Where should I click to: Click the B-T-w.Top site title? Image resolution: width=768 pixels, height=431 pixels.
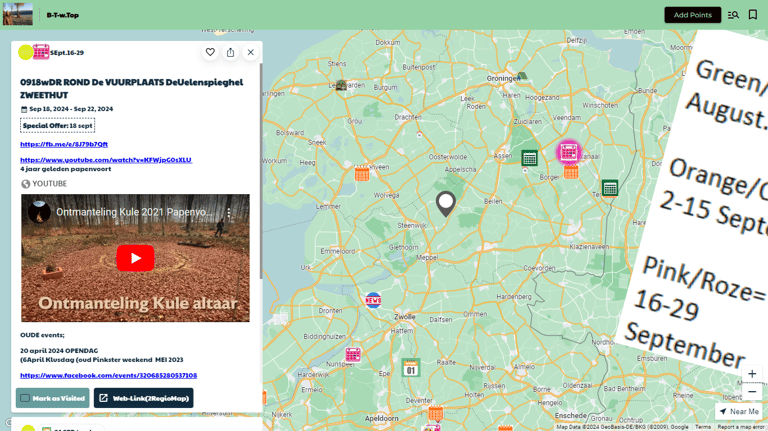point(63,15)
